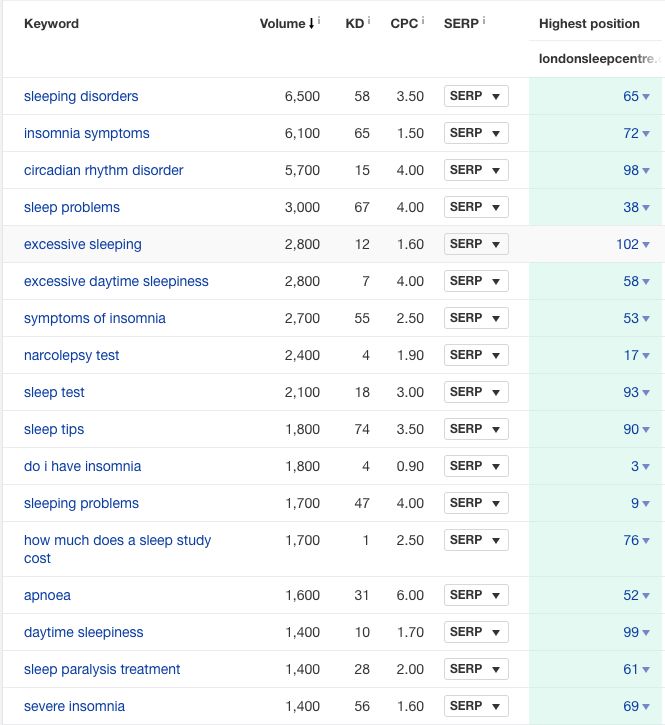Open SERP dropdown for sleep tips
Screen dimensions: 665x725
[476, 429]
